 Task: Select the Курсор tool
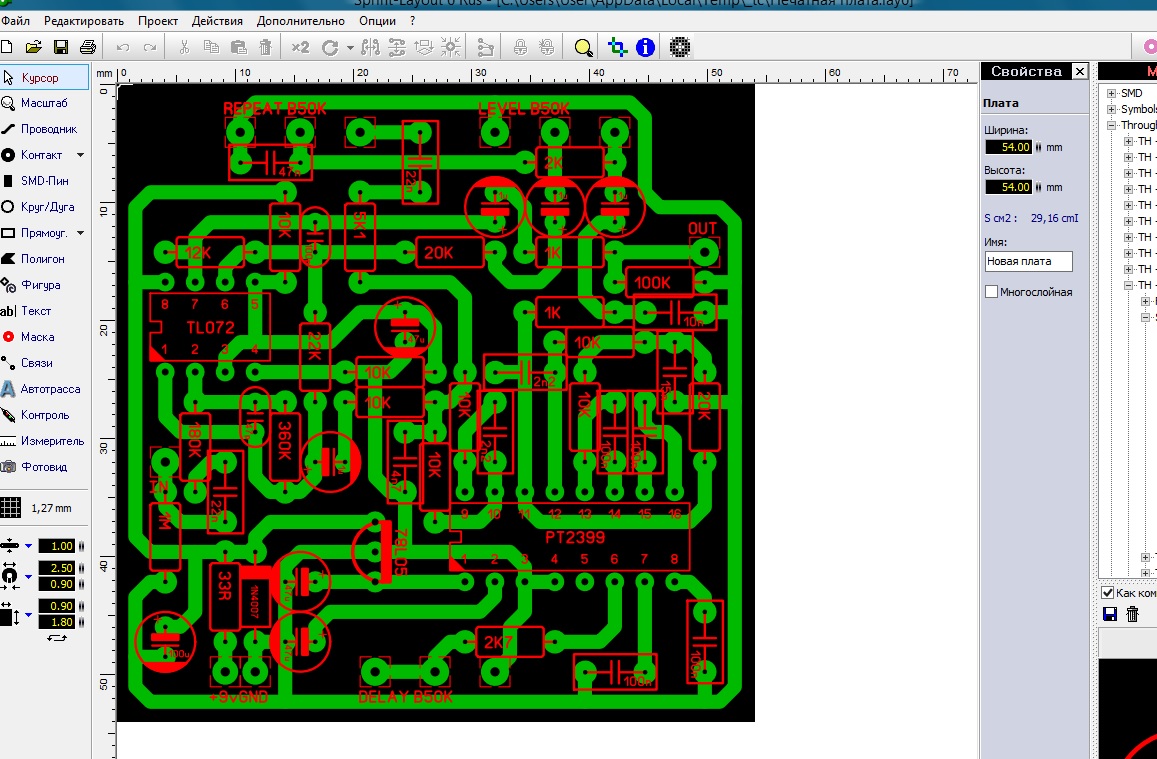click(44, 77)
